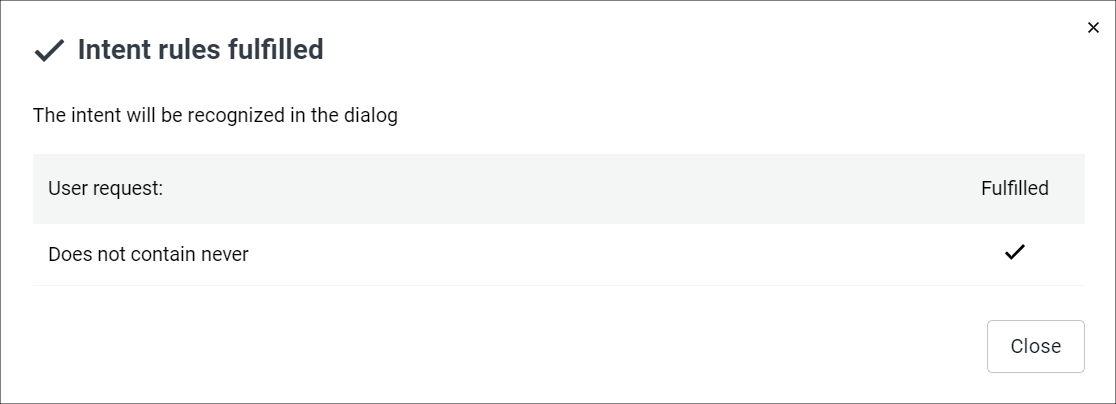Click the "intent will be recognized" description text
The image size is (1116, 404).
click(x=215, y=115)
